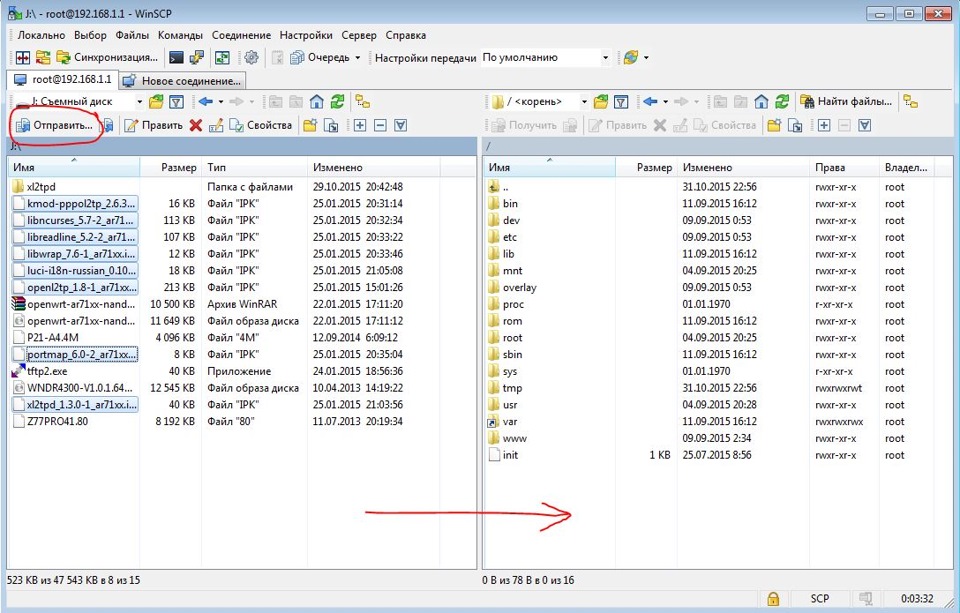Click the keep remote directory up to date icon
960x613 pixels.
coord(222,58)
